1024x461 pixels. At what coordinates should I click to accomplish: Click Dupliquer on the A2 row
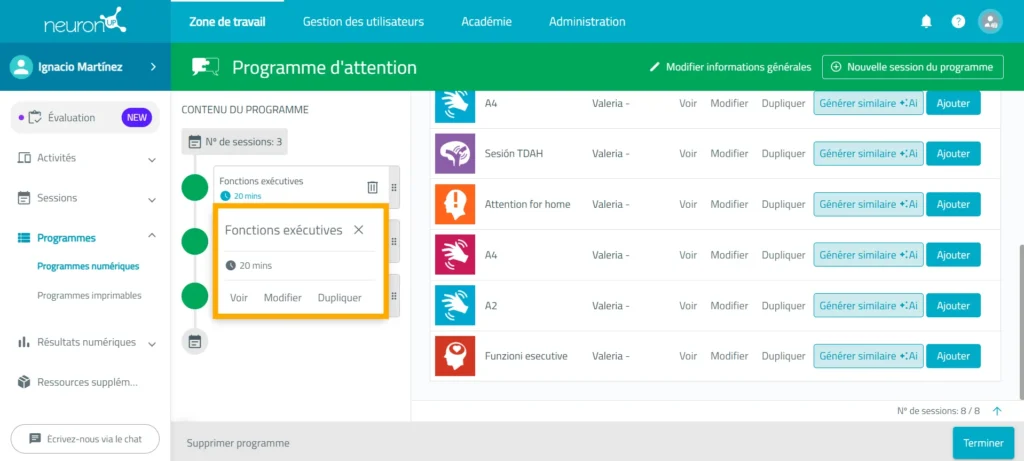click(x=784, y=306)
